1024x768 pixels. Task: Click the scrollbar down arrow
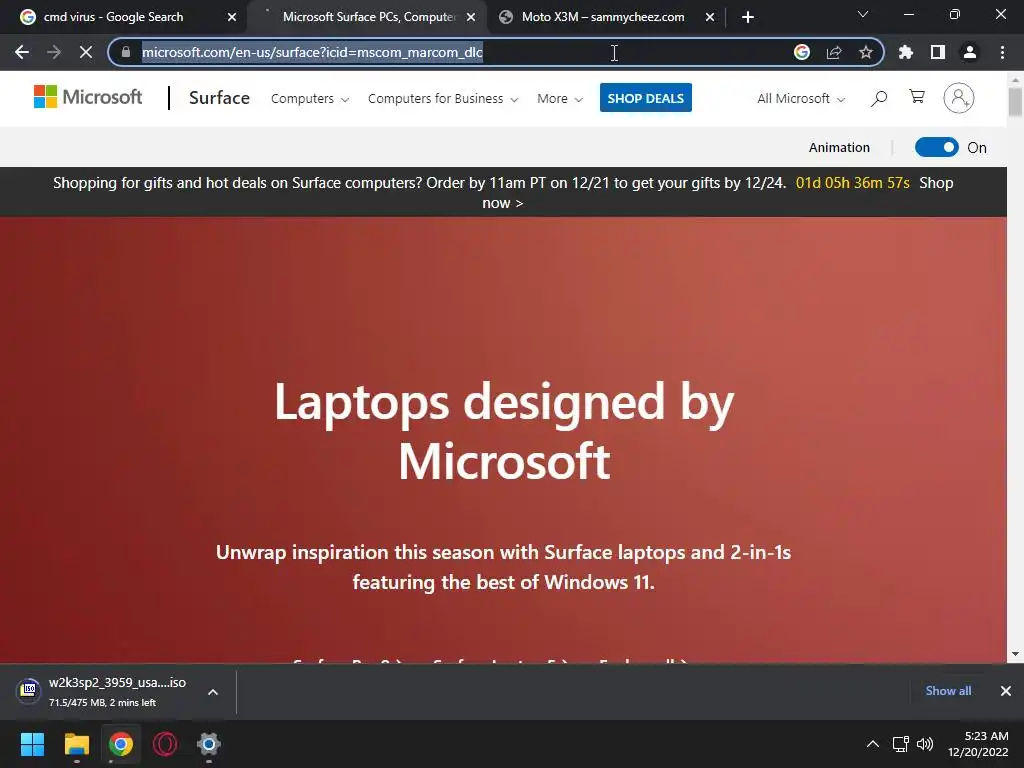tap(1015, 654)
